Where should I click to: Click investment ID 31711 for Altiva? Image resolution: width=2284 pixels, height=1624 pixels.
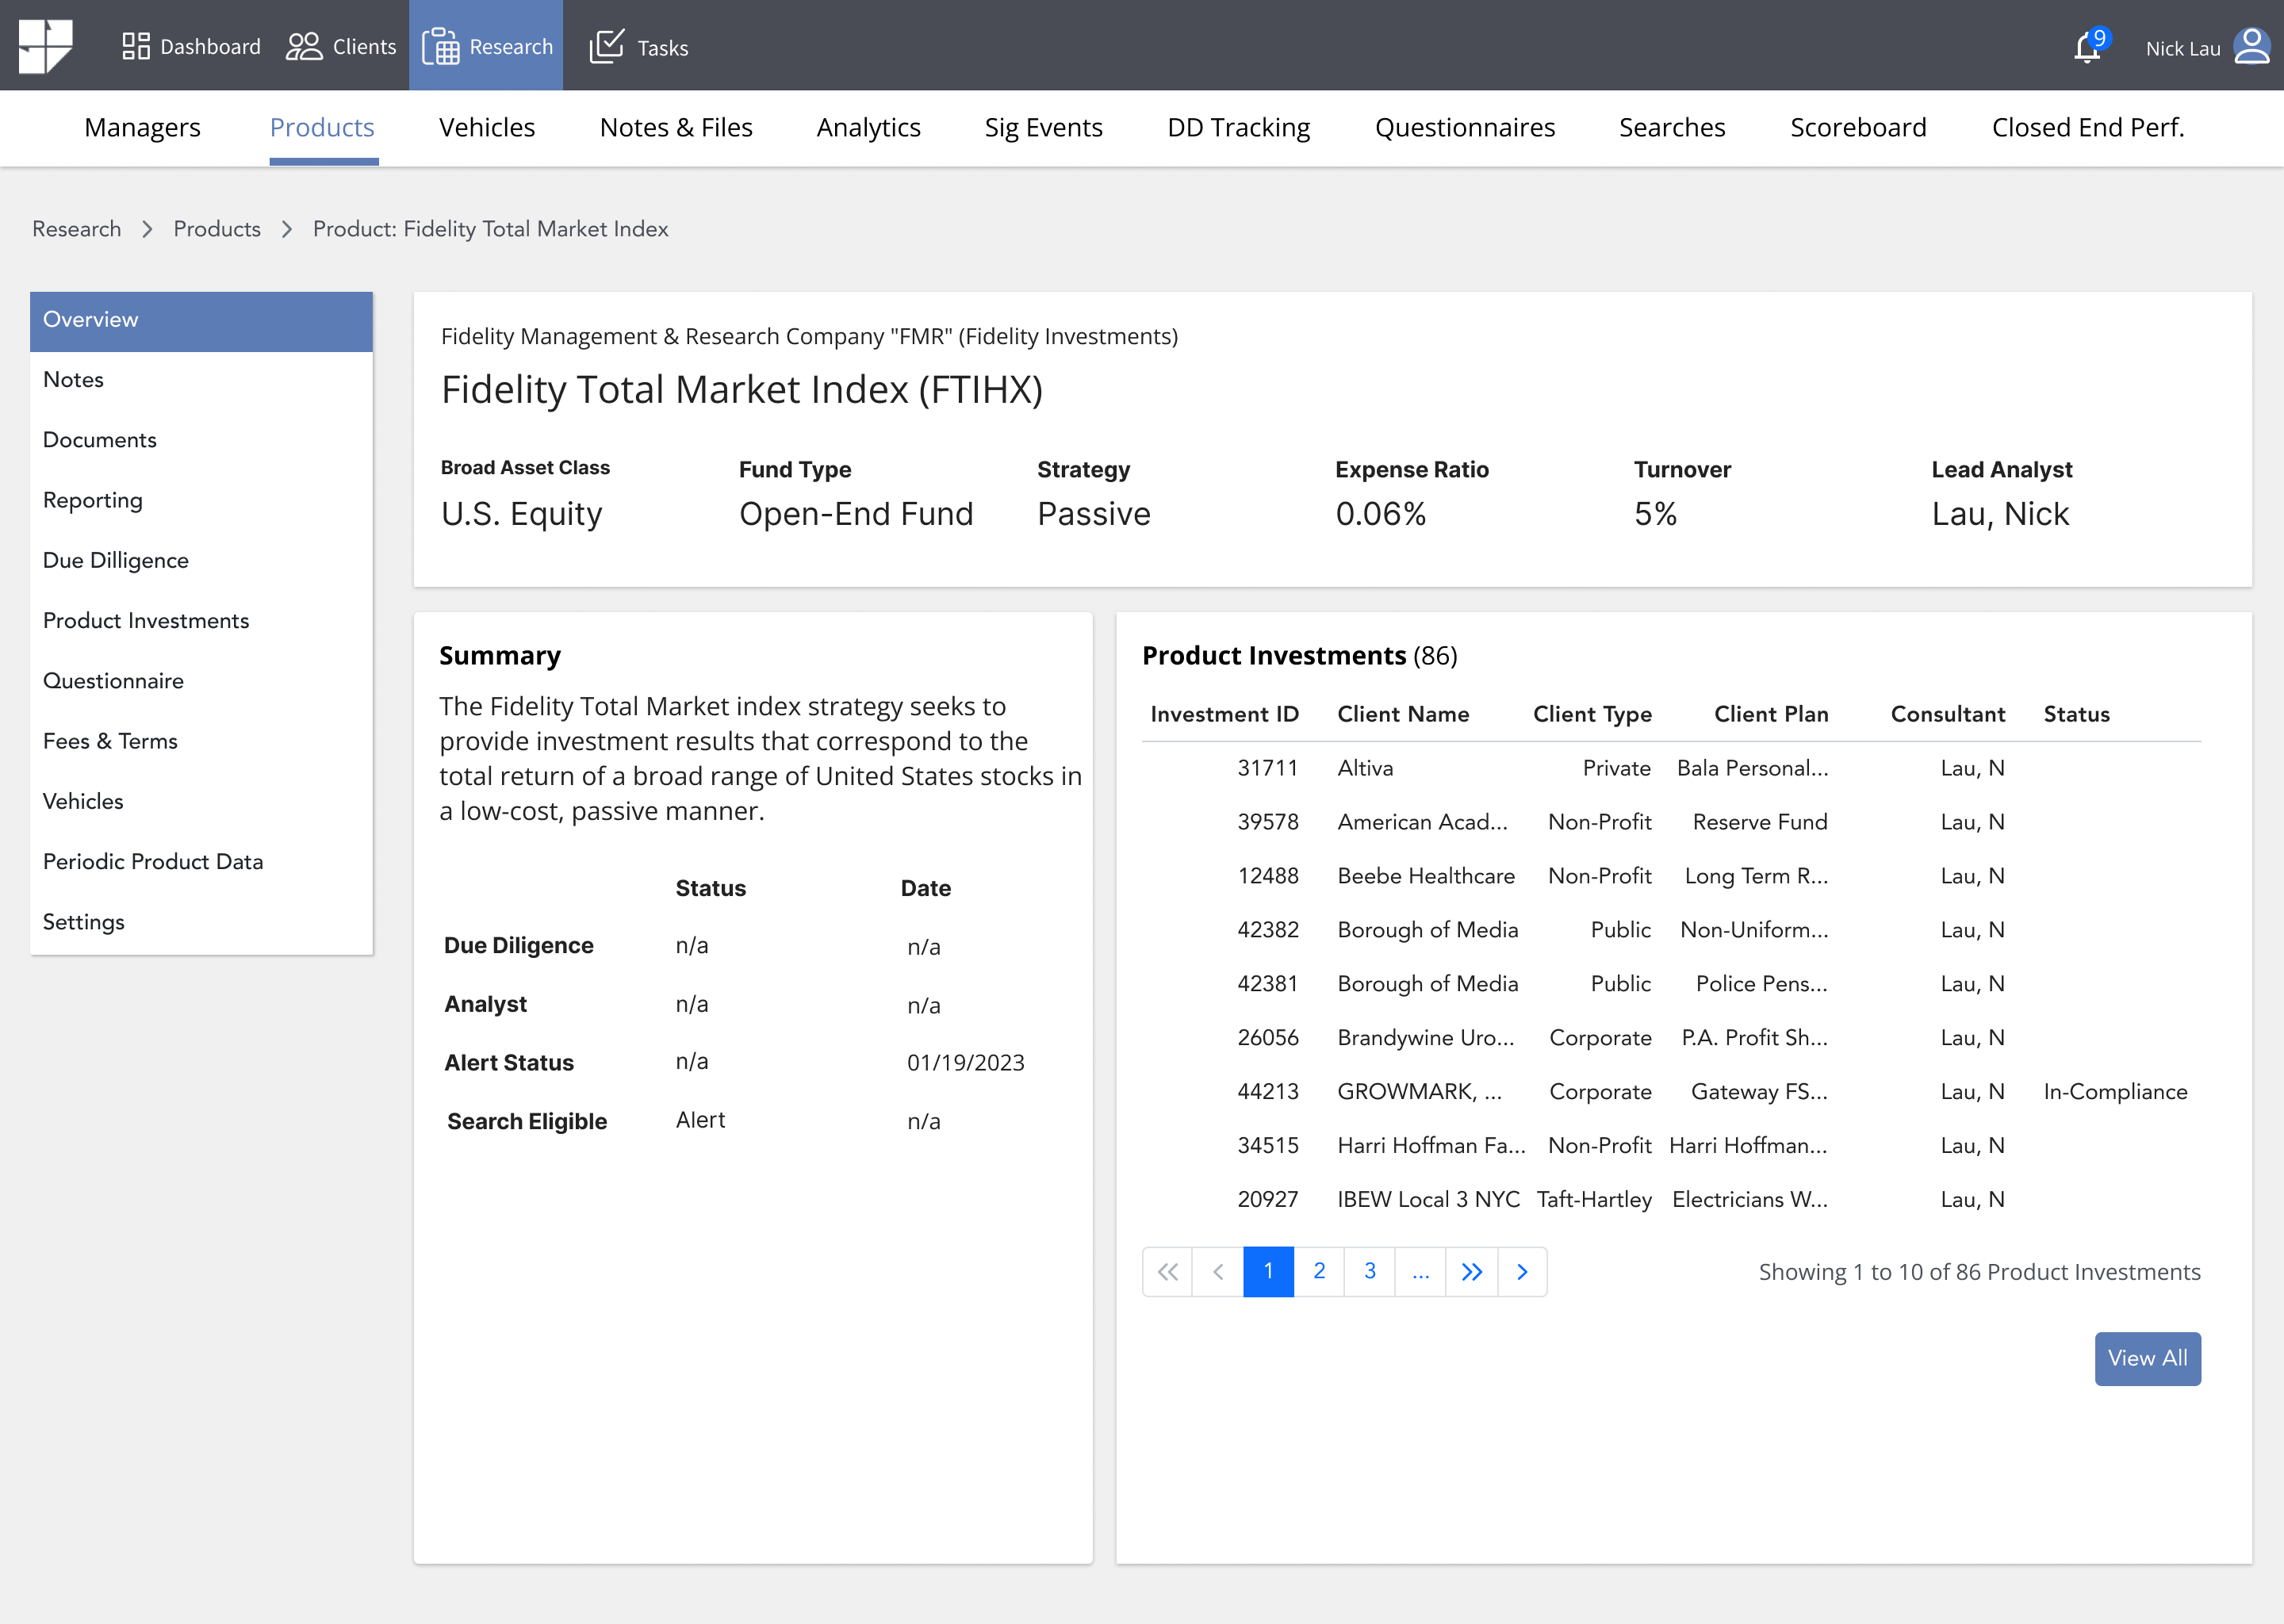(1268, 768)
